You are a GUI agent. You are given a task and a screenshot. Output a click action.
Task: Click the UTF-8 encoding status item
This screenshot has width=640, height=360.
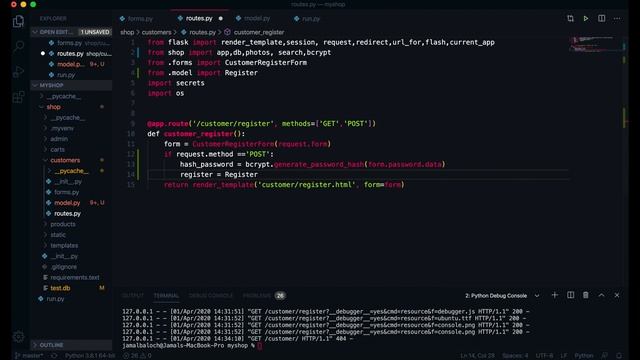click(544, 356)
